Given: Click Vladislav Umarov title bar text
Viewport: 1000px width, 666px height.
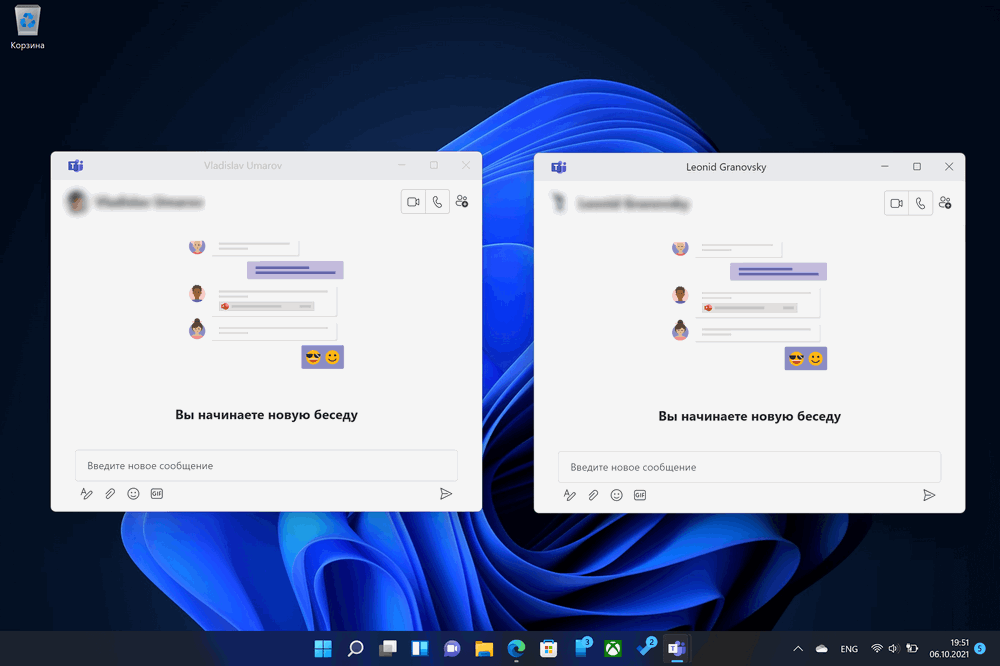Looking at the screenshot, I should [243, 166].
